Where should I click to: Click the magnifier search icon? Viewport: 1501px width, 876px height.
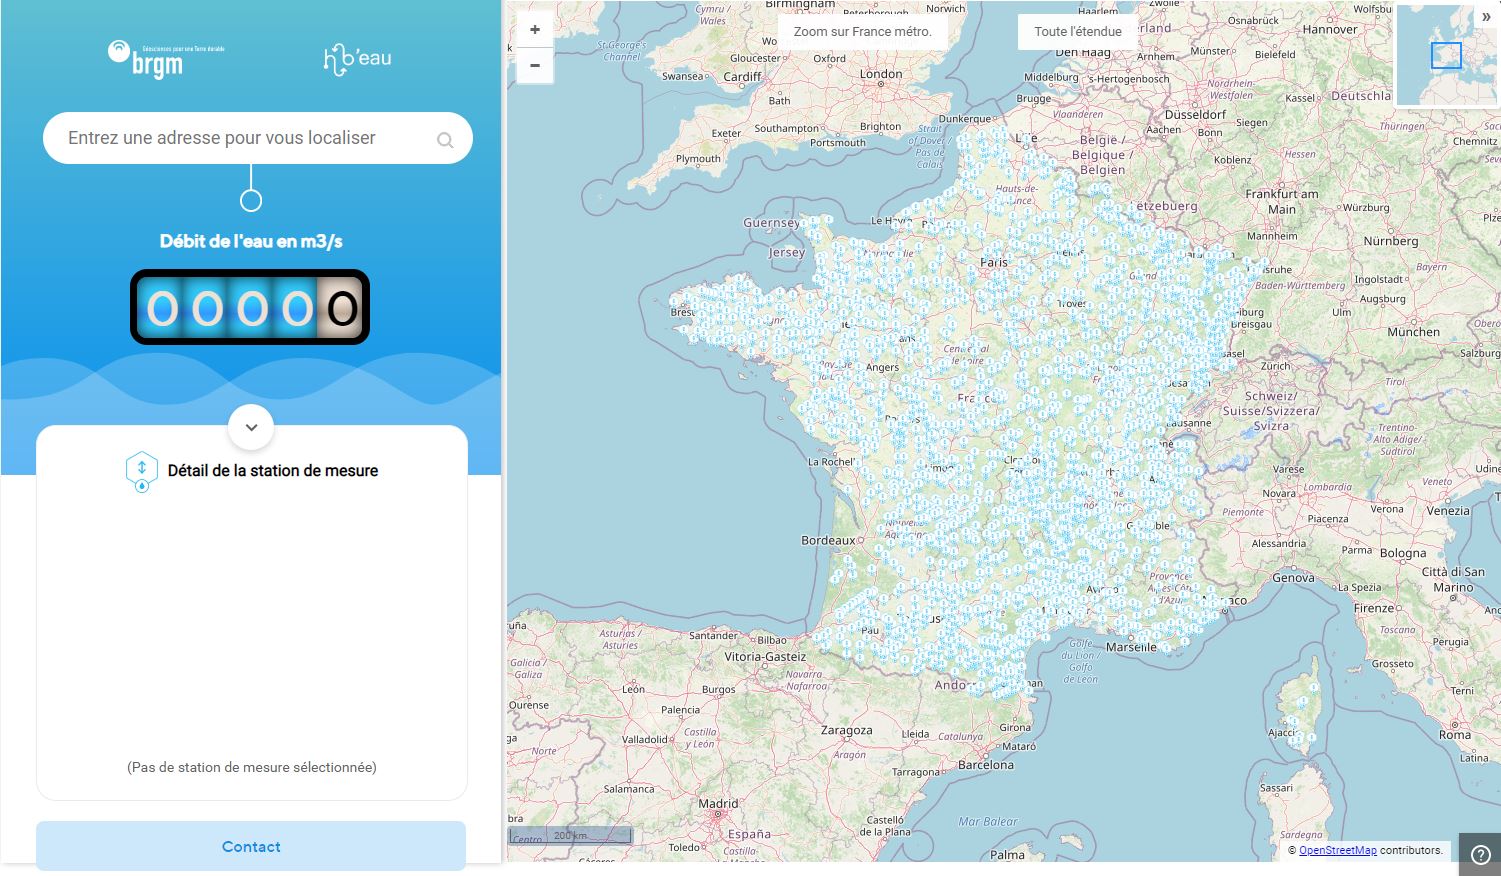[x=445, y=140]
